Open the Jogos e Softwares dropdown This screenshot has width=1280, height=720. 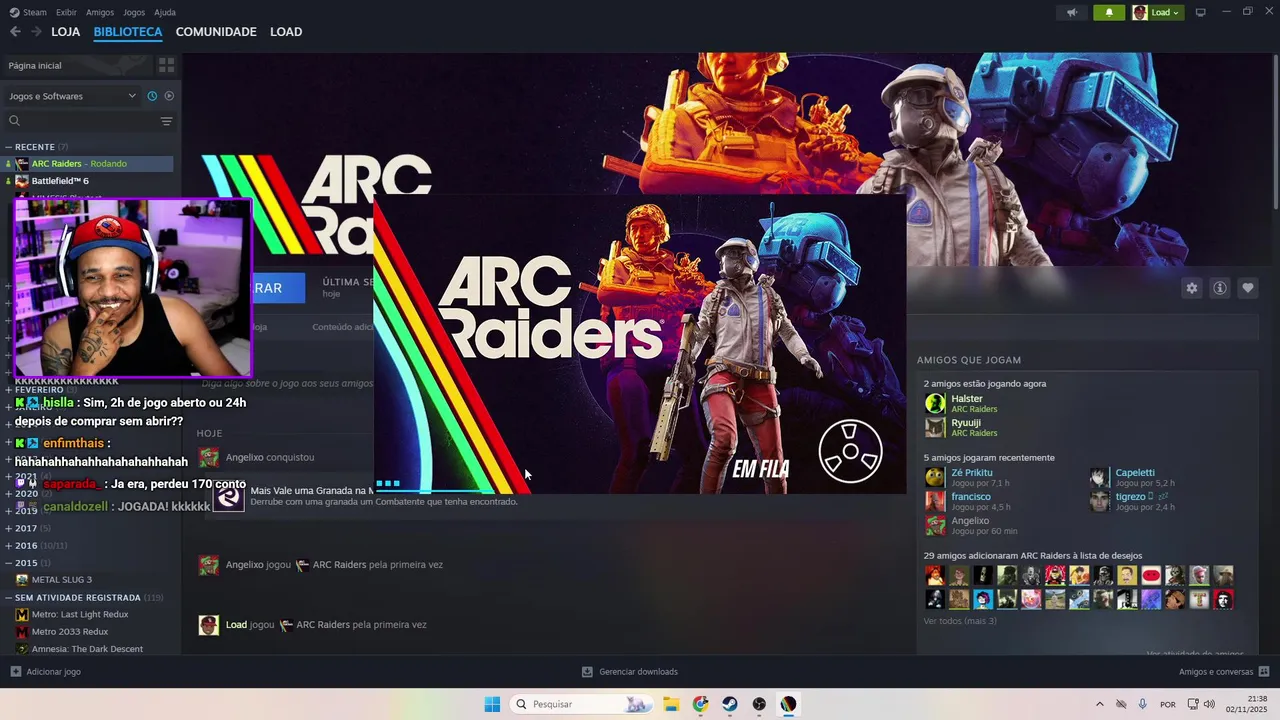72,96
